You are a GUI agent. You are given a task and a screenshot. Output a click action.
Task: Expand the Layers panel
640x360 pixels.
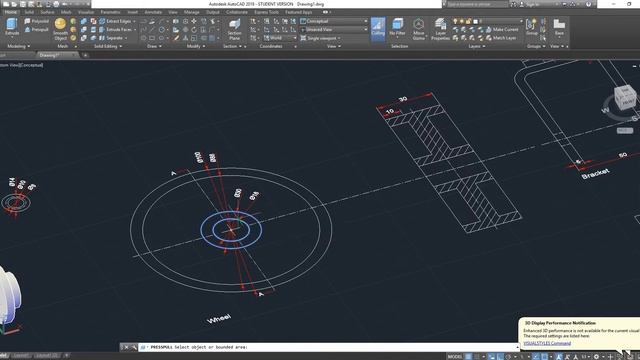click(x=476, y=46)
